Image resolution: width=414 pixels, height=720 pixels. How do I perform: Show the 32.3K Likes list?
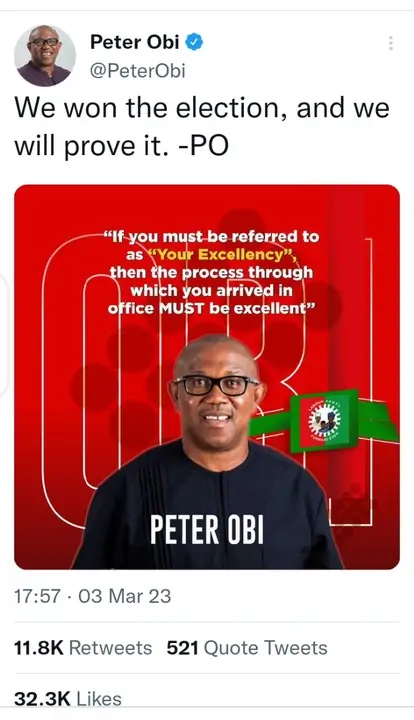click(68, 699)
